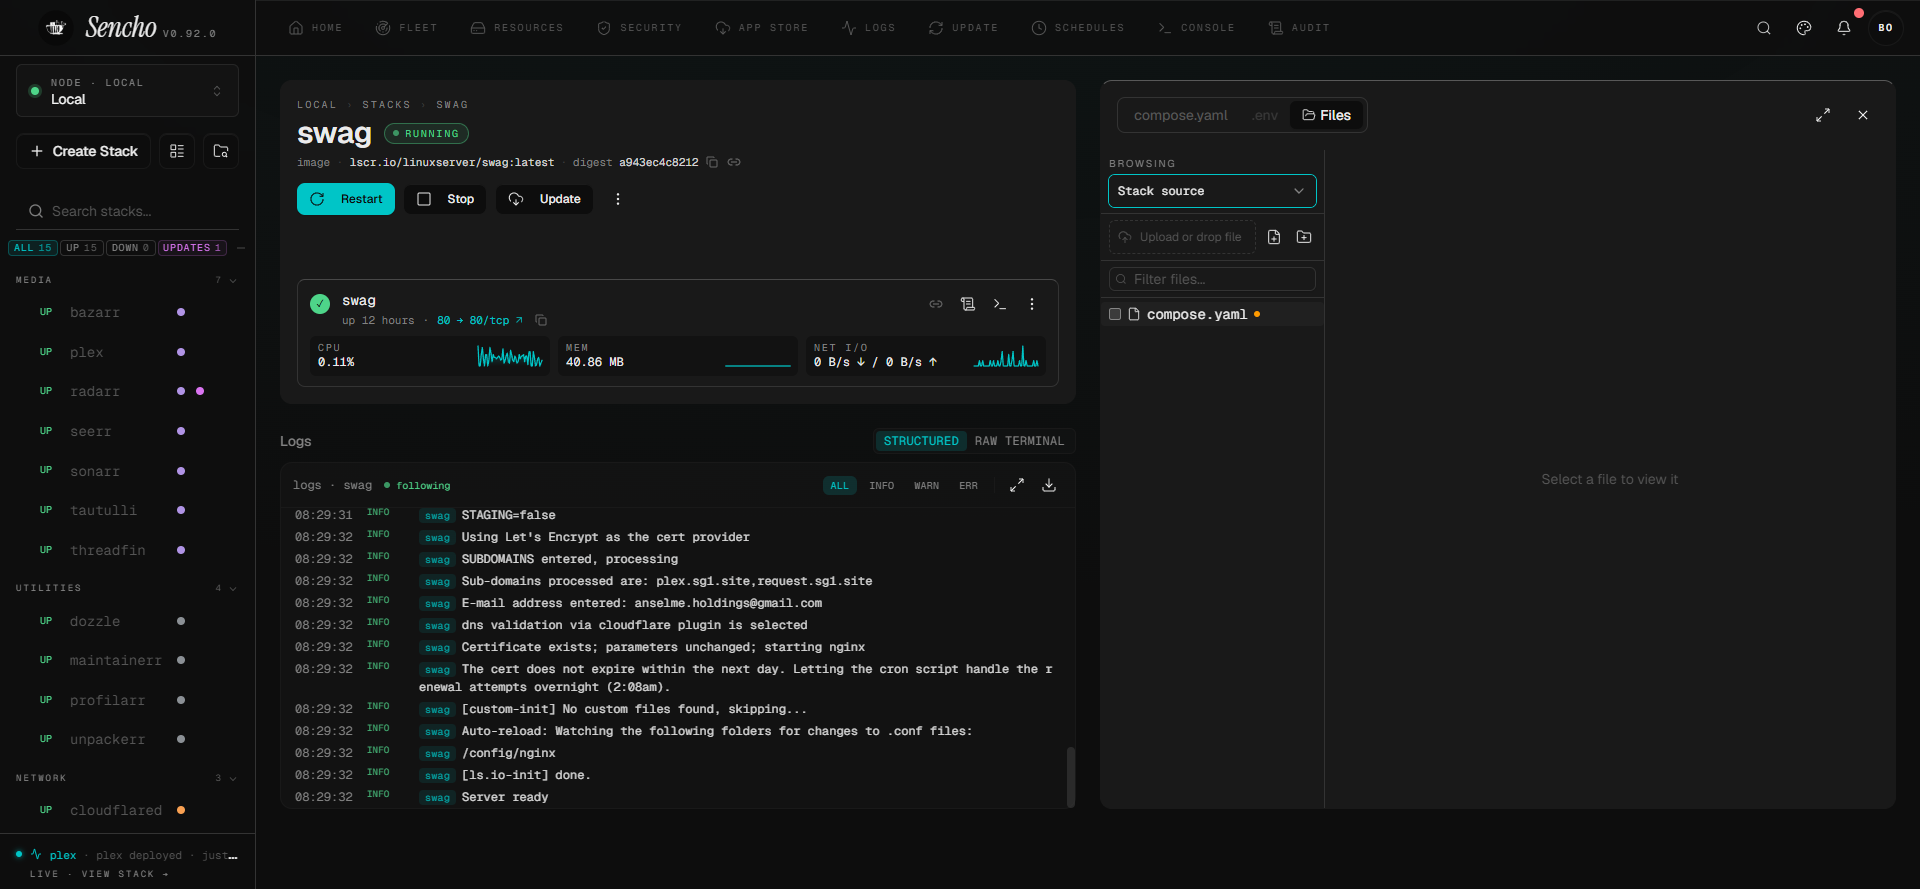This screenshot has height=889, width=1920.
Task: Open the global search icon in the top bar
Action: click(x=1764, y=28)
